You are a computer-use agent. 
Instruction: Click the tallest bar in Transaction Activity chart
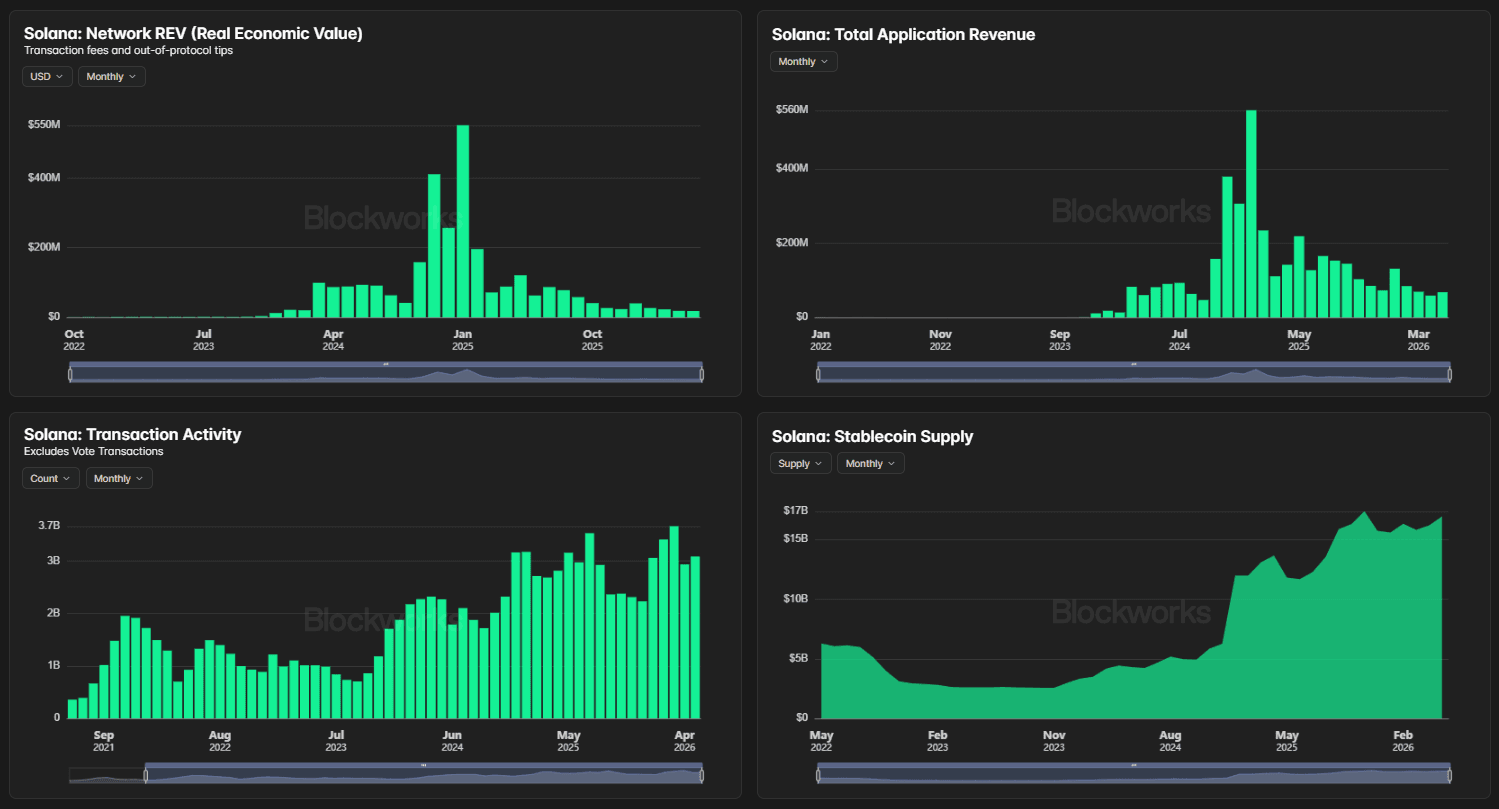click(x=674, y=622)
